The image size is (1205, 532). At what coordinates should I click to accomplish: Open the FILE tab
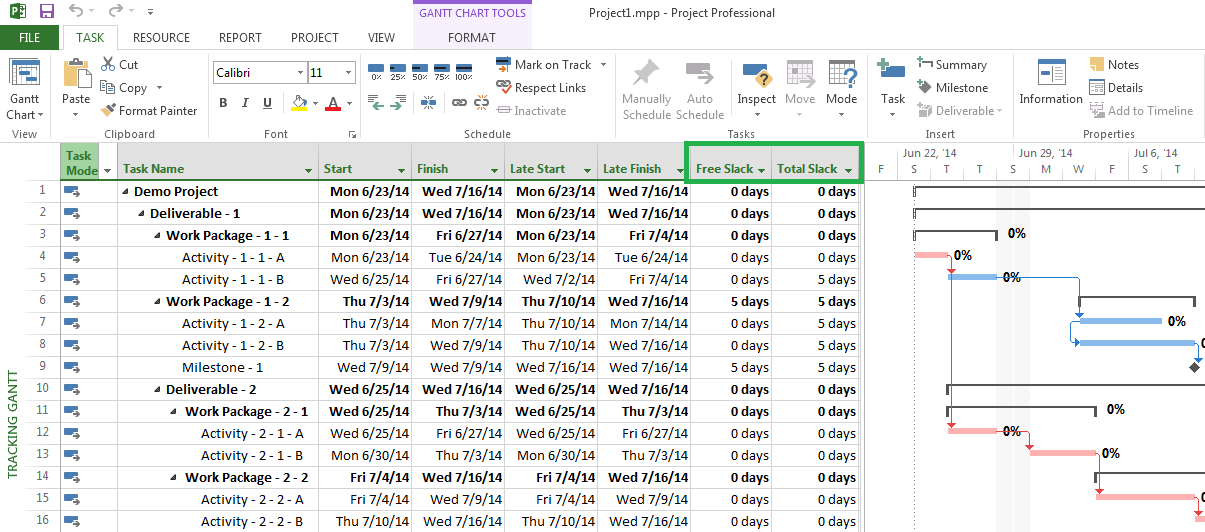(29, 38)
